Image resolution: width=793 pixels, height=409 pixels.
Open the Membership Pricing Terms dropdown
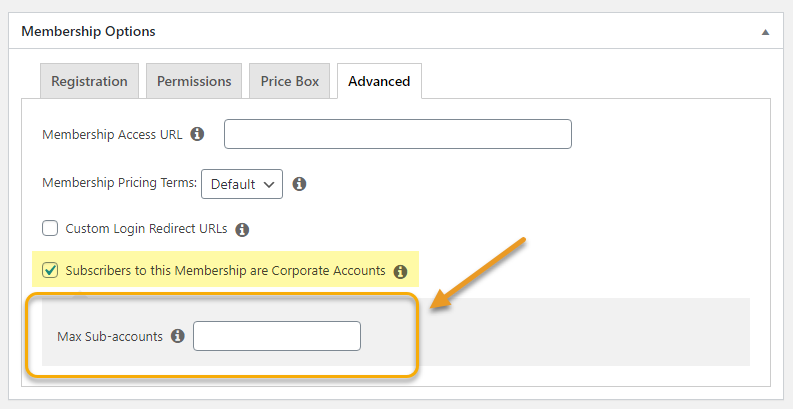click(x=242, y=184)
